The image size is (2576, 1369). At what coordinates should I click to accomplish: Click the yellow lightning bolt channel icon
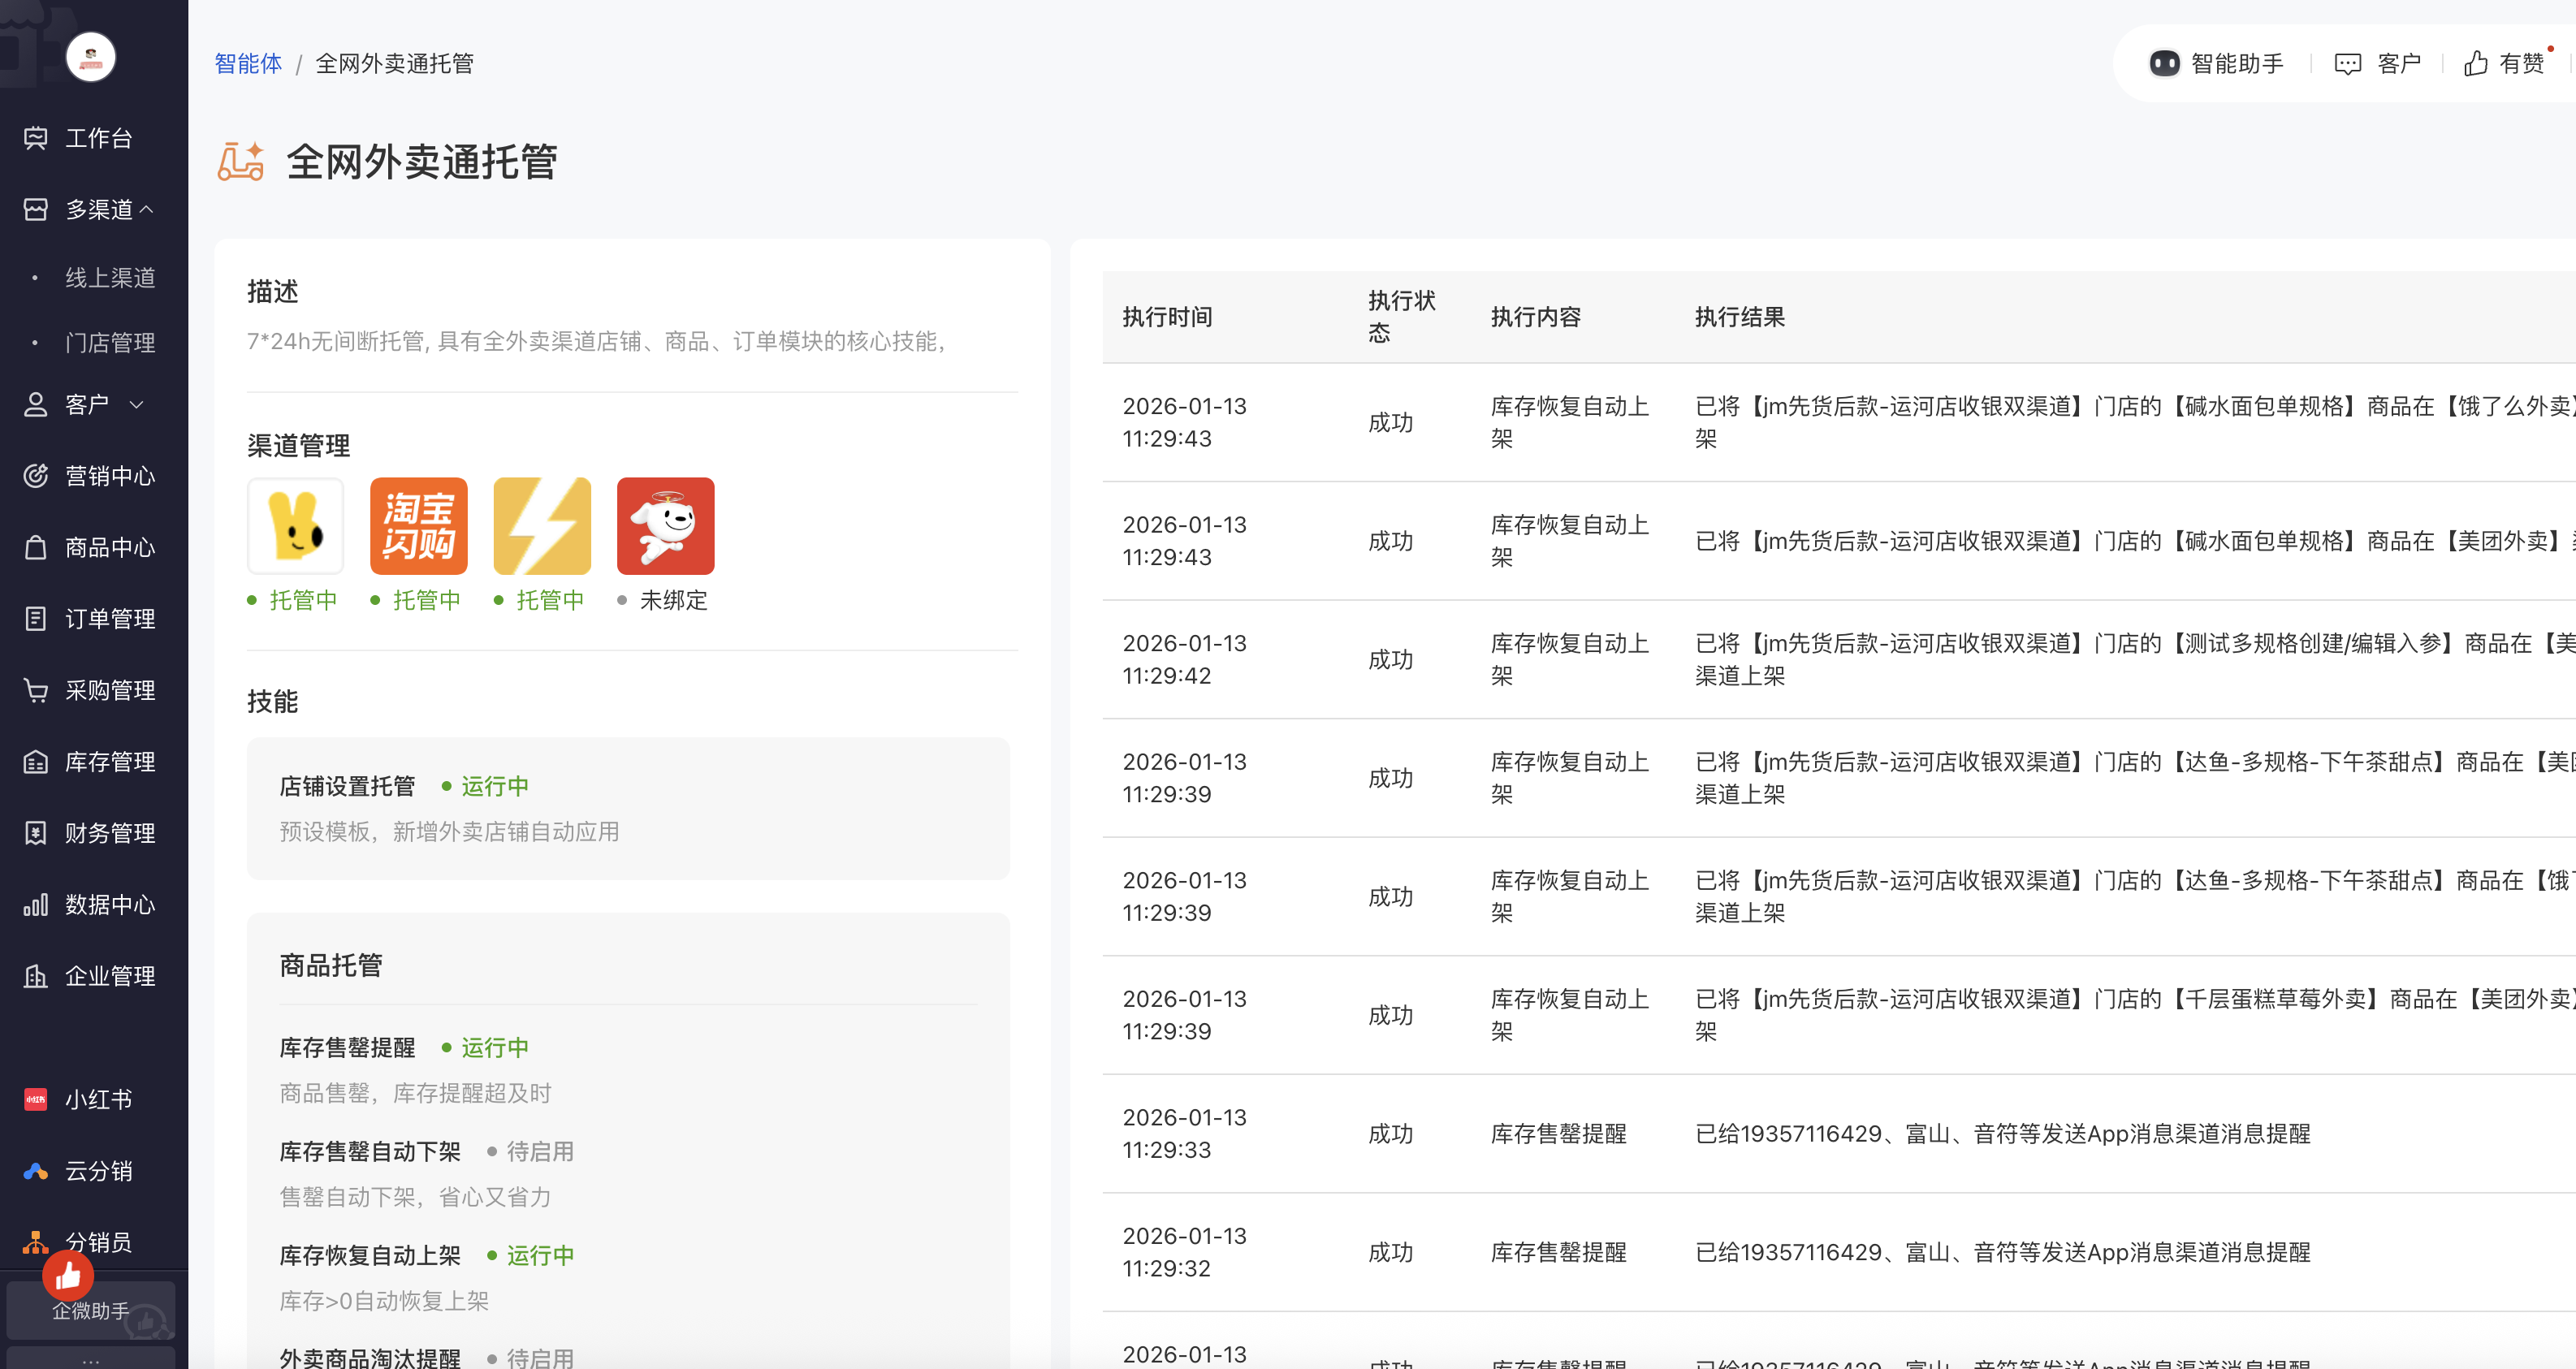tap(542, 526)
